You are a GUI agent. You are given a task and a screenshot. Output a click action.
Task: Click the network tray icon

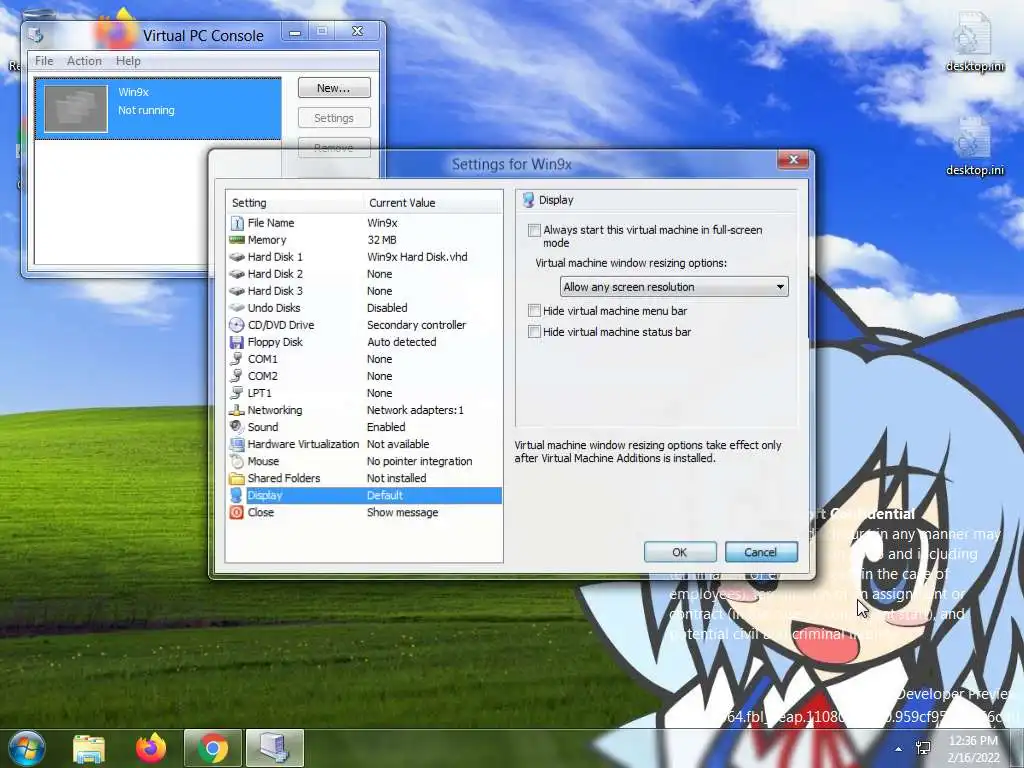pyautogui.click(x=923, y=748)
